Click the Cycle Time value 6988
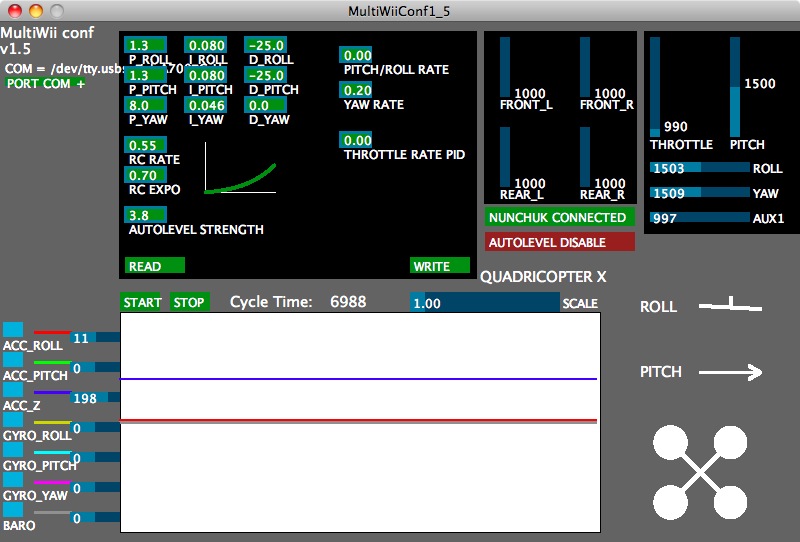Screen dimensions: 800x542 [x=348, y=302]
